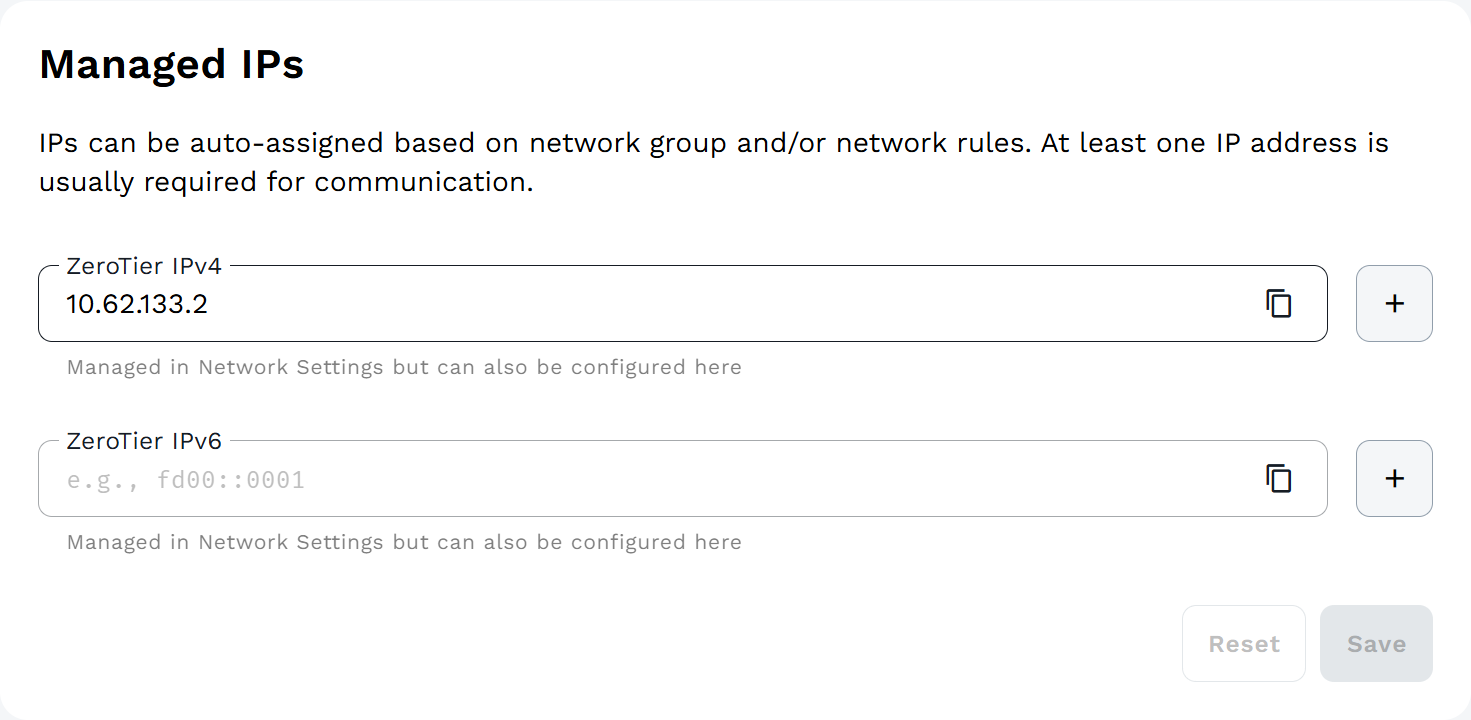Click the helper text below IPv4 field
The width and height of the screenshot is (1471, 720).
(x=404, y=367)
